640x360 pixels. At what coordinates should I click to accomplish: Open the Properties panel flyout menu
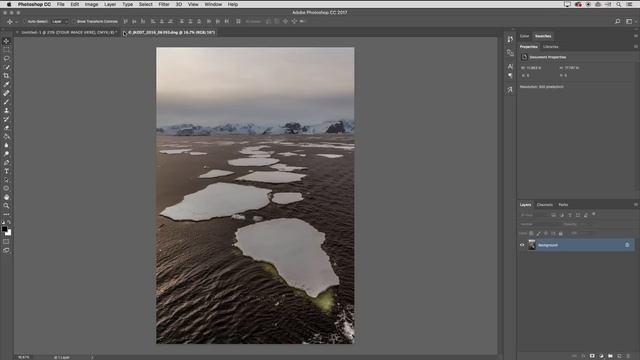636,47
